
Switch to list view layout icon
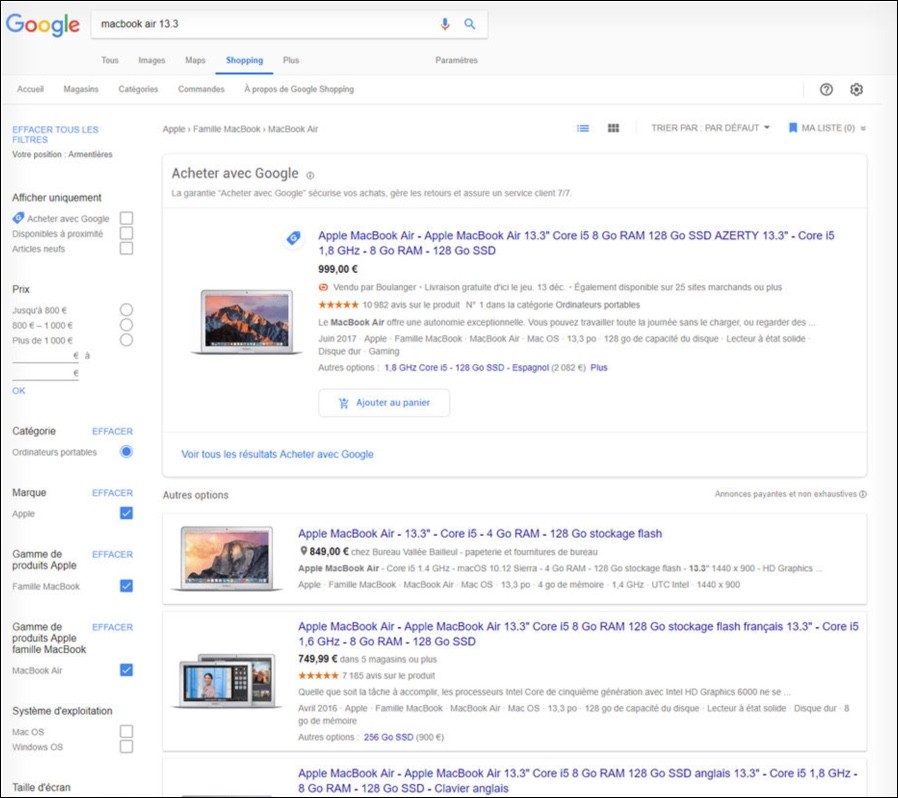583,128
